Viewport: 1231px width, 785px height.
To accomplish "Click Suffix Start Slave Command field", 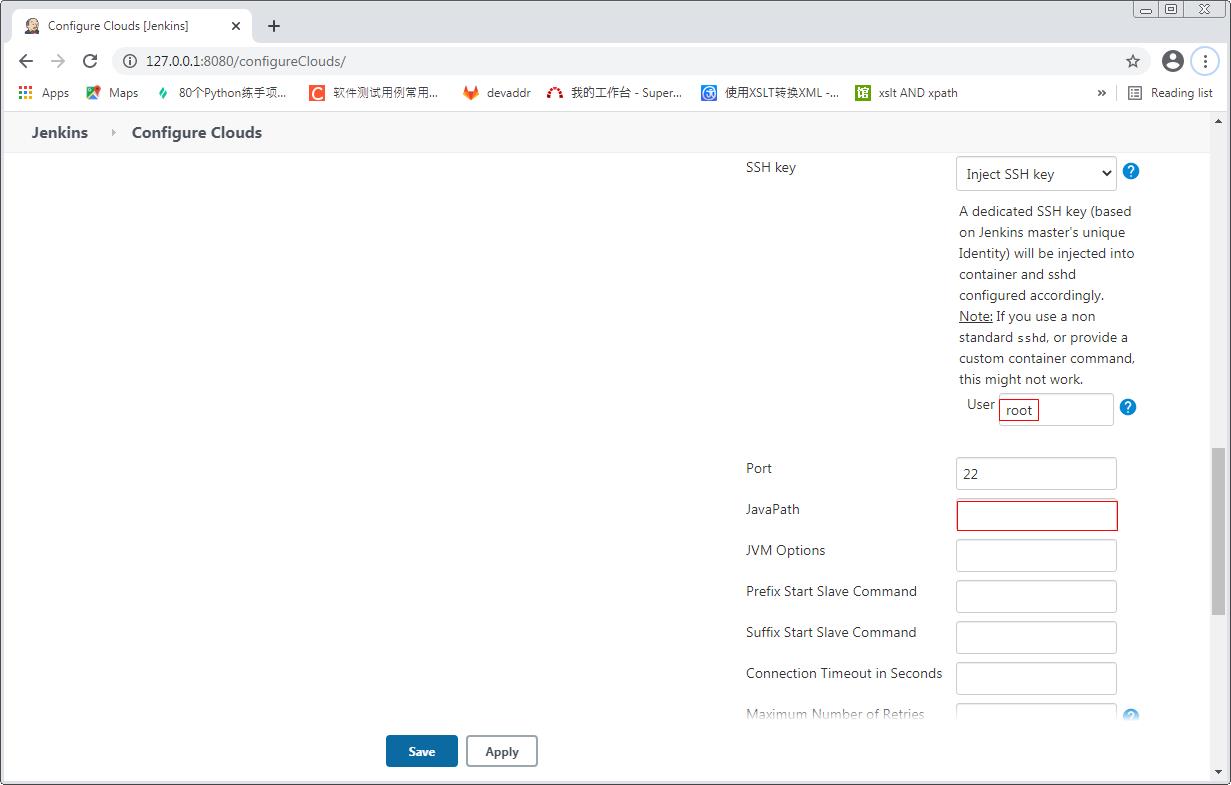I will pyautogui.click(x=1036, y=638).
